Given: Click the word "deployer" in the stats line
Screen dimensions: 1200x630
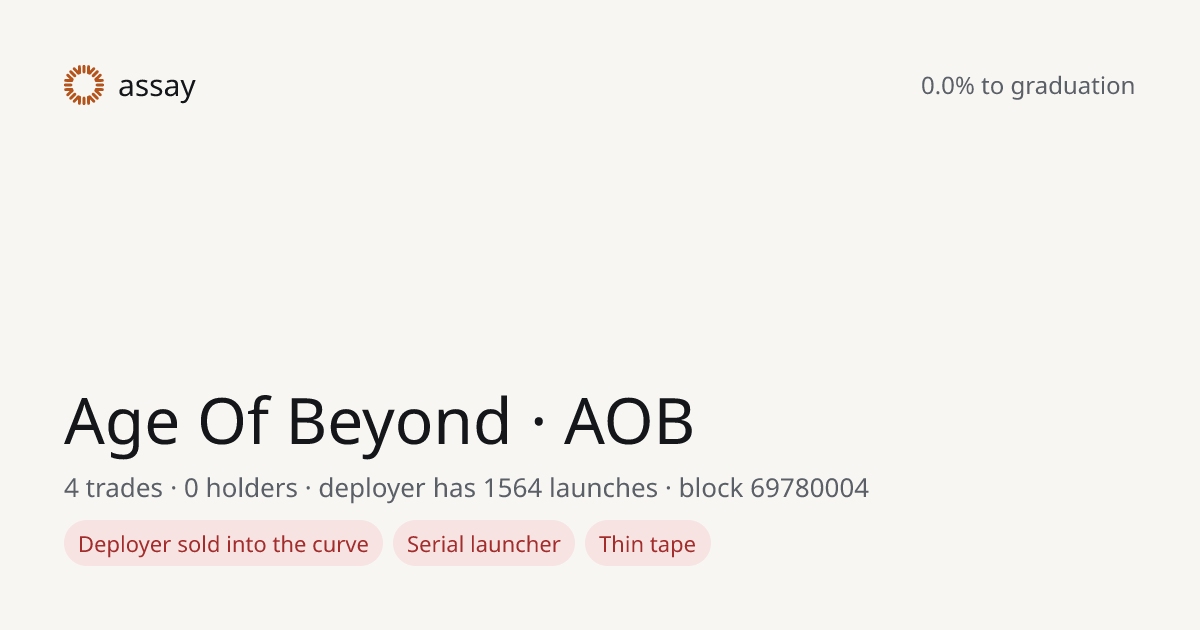Looking at the screenshot, I should tap(372, 489).
